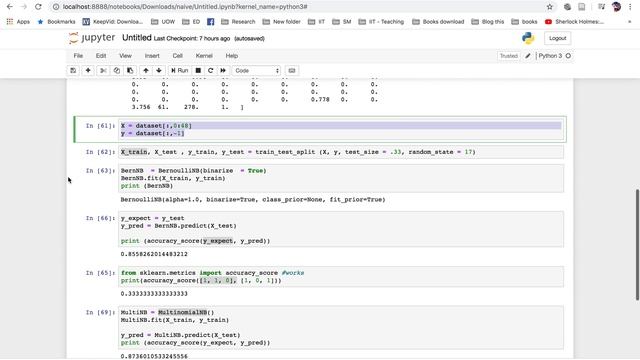Click the output value 0.8558262014483212
640x360 pixels.
[x=154, y=254]
